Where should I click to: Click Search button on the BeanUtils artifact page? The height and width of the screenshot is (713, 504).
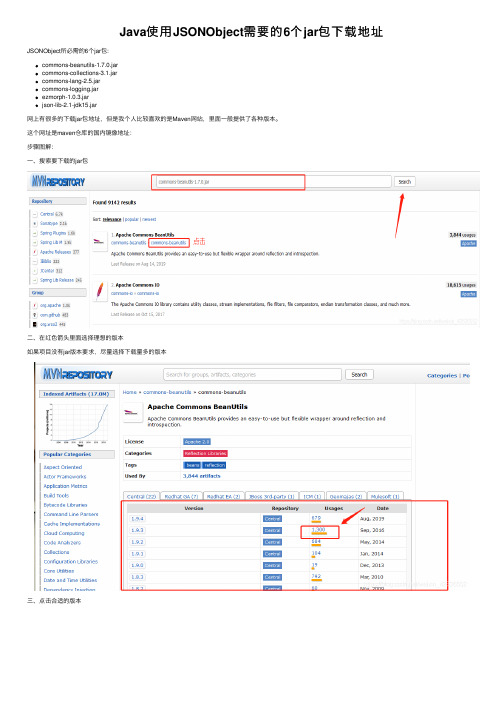pyautogui.click(x=359, y=375)
